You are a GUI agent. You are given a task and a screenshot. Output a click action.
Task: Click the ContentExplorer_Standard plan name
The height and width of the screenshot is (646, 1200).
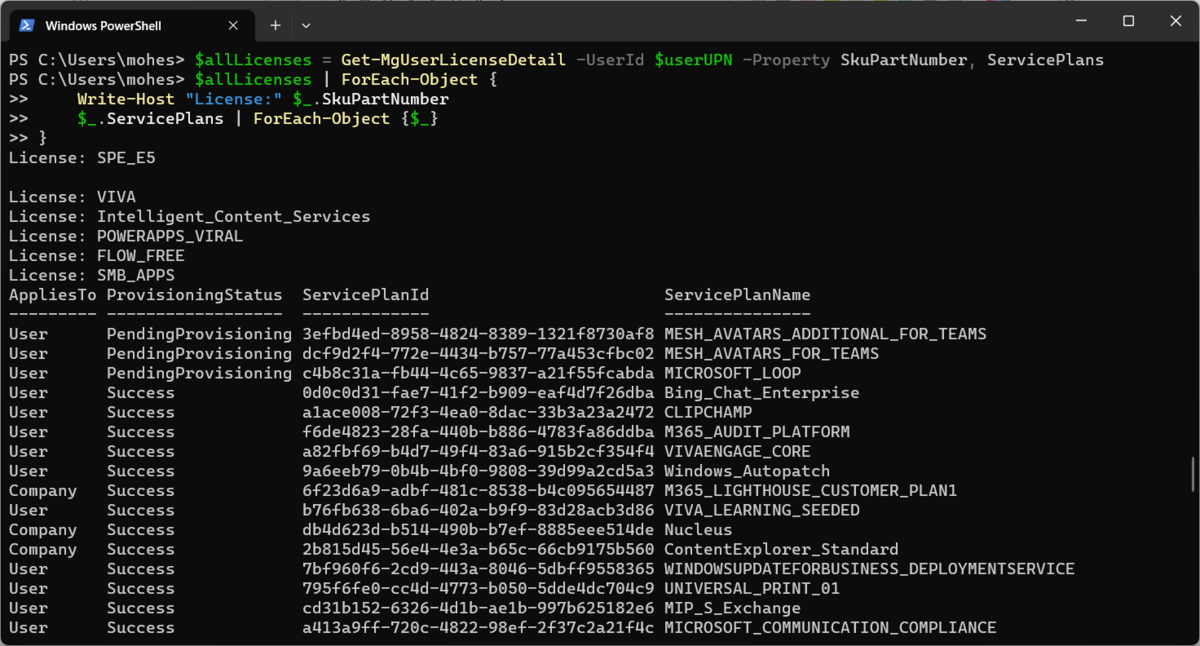tap(781, 549)
